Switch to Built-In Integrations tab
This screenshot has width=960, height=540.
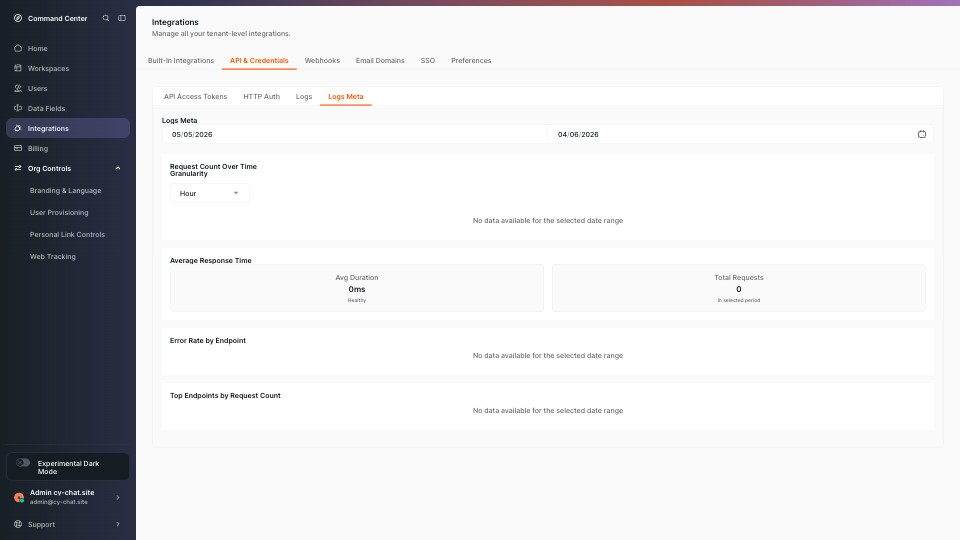pyautogui.click(x=181, y=61)
